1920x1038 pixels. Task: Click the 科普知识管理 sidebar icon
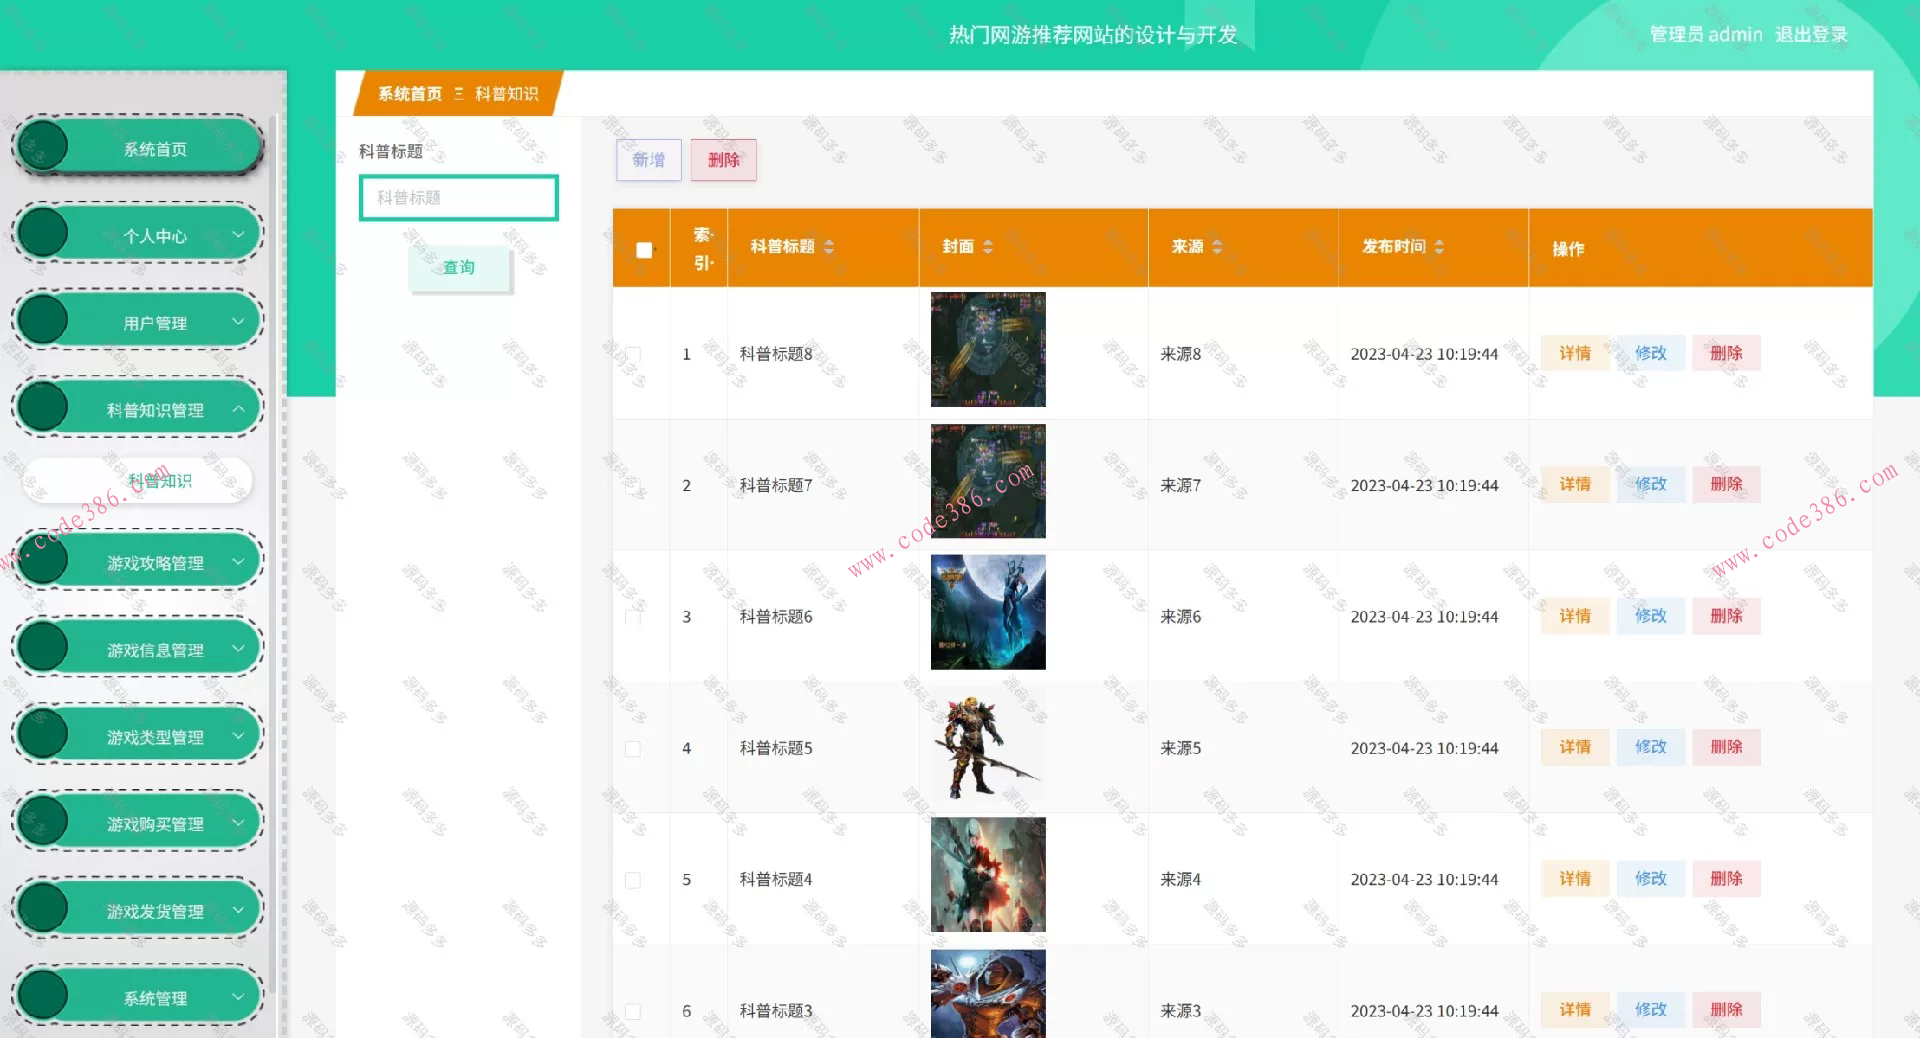42,406
